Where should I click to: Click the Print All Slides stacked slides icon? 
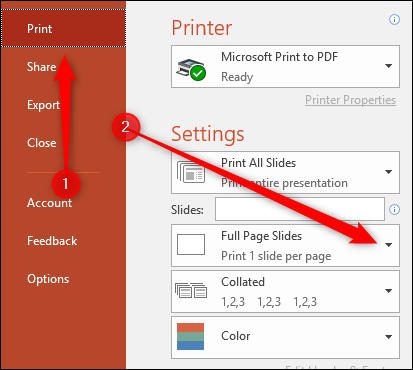coord(191,172)
